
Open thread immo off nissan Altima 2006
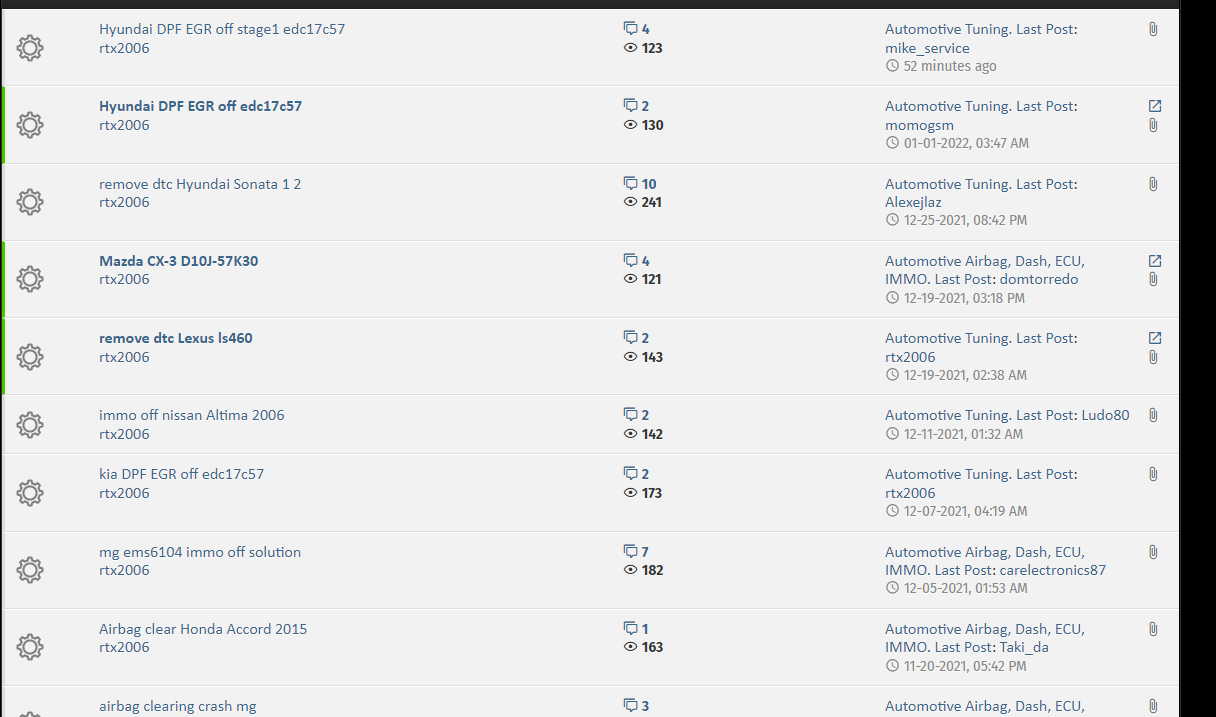click(x=192, y=415)
